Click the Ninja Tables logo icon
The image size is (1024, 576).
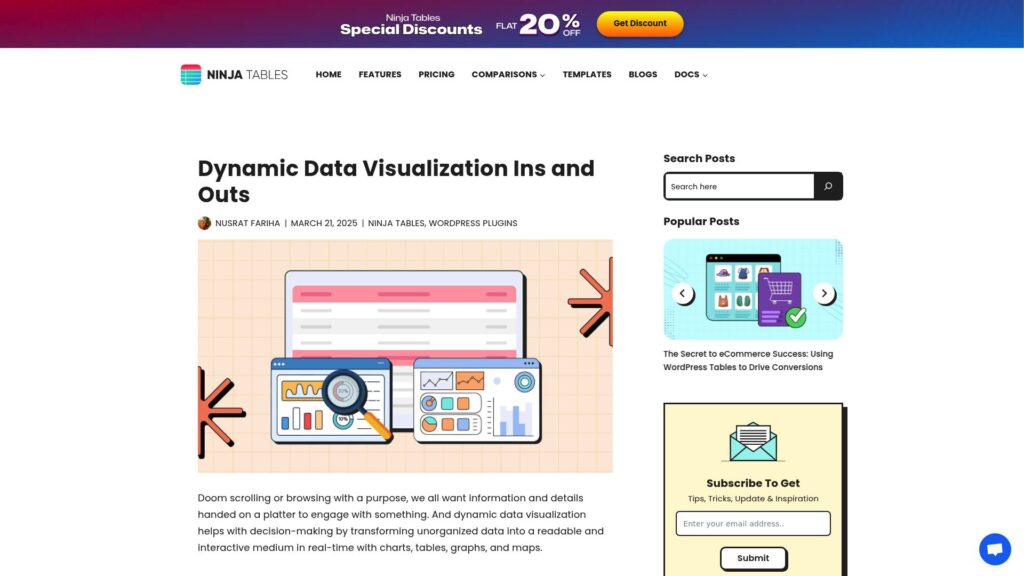pyautogui.click(x=191, y=74)
